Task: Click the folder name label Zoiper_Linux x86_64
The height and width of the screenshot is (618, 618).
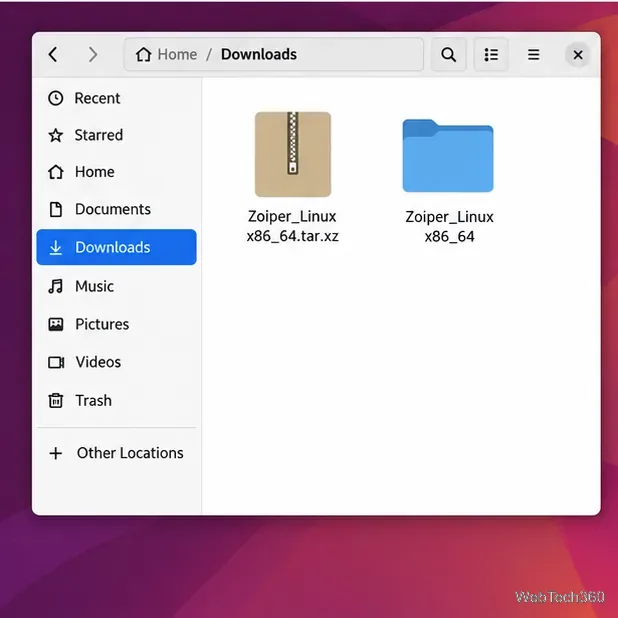Action: click(449, 227)
